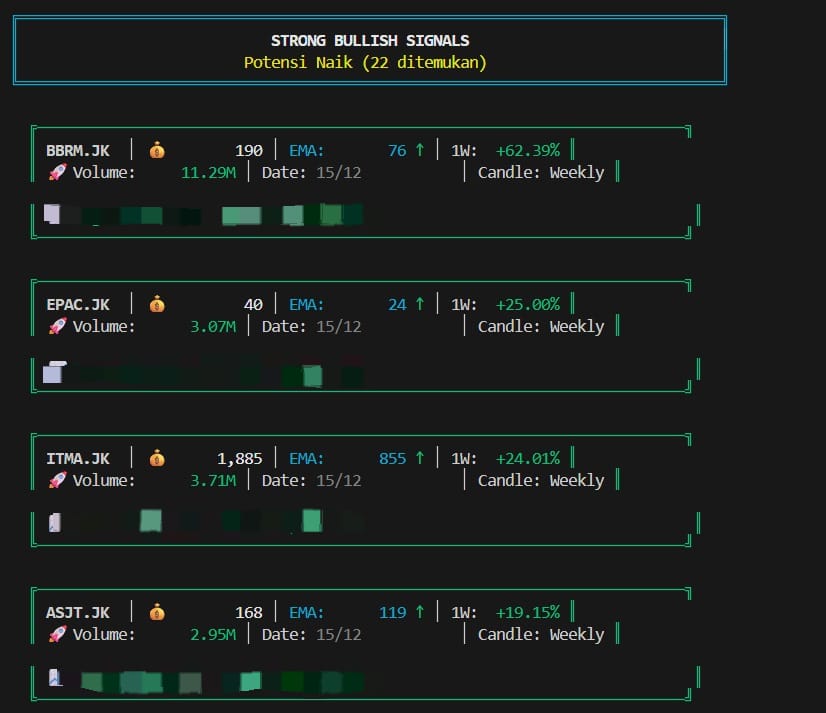826x713 pixels.
Task: Click the small icon in ASJT.JK bar row
Action: [55, 677]
